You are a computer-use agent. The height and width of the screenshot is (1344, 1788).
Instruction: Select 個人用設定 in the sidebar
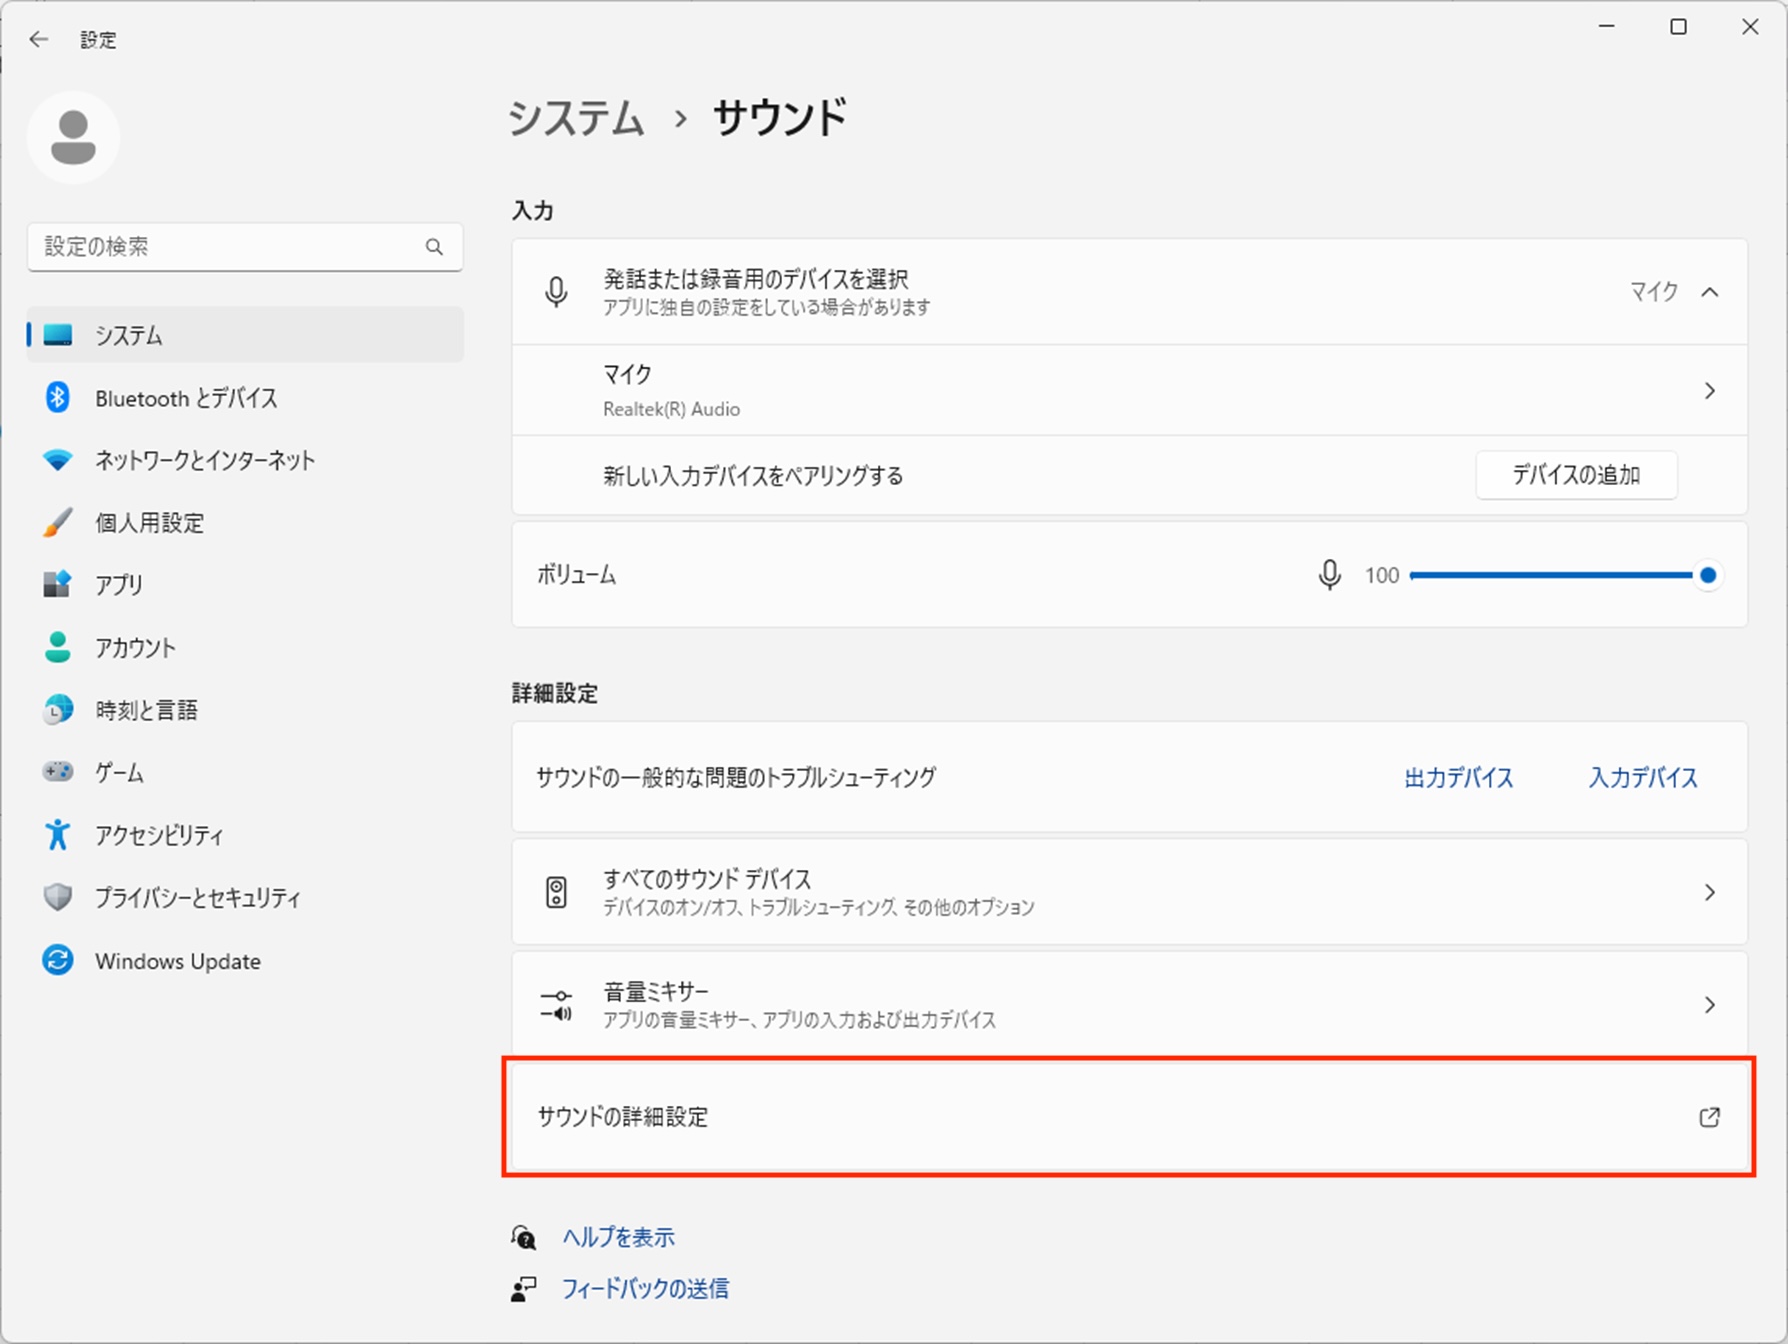click(150, 523)
